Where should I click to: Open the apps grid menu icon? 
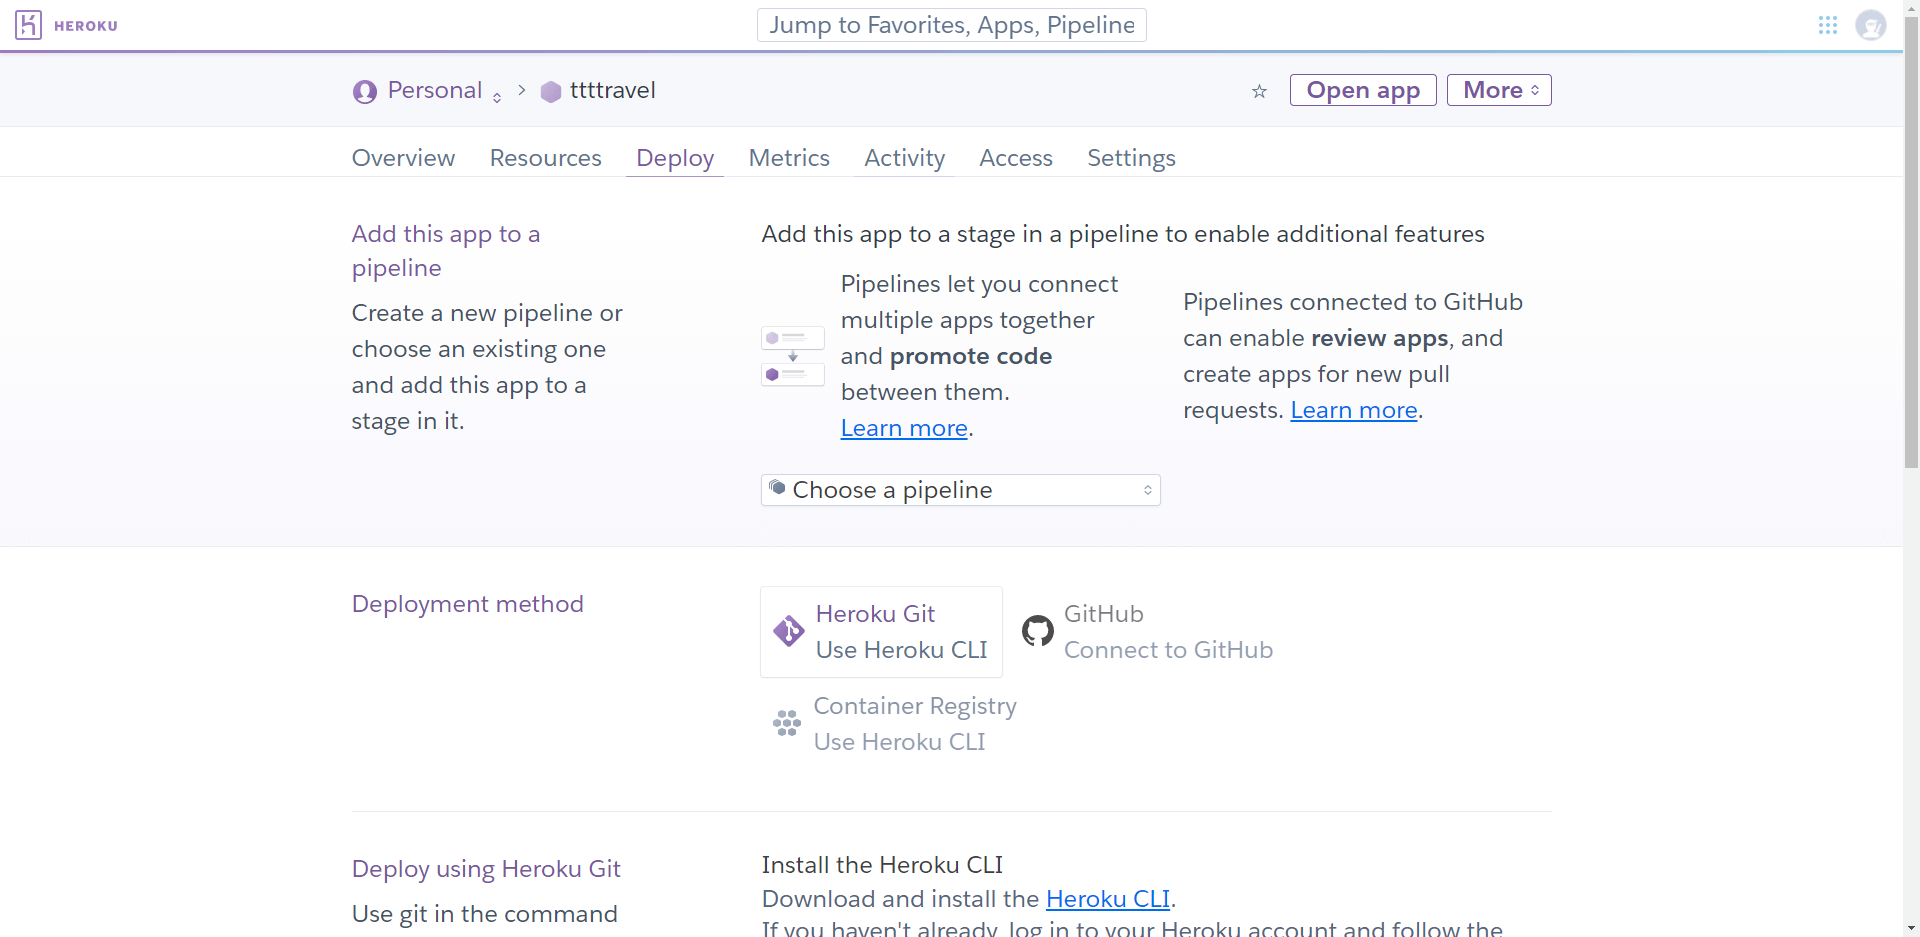coord(1828,25)
